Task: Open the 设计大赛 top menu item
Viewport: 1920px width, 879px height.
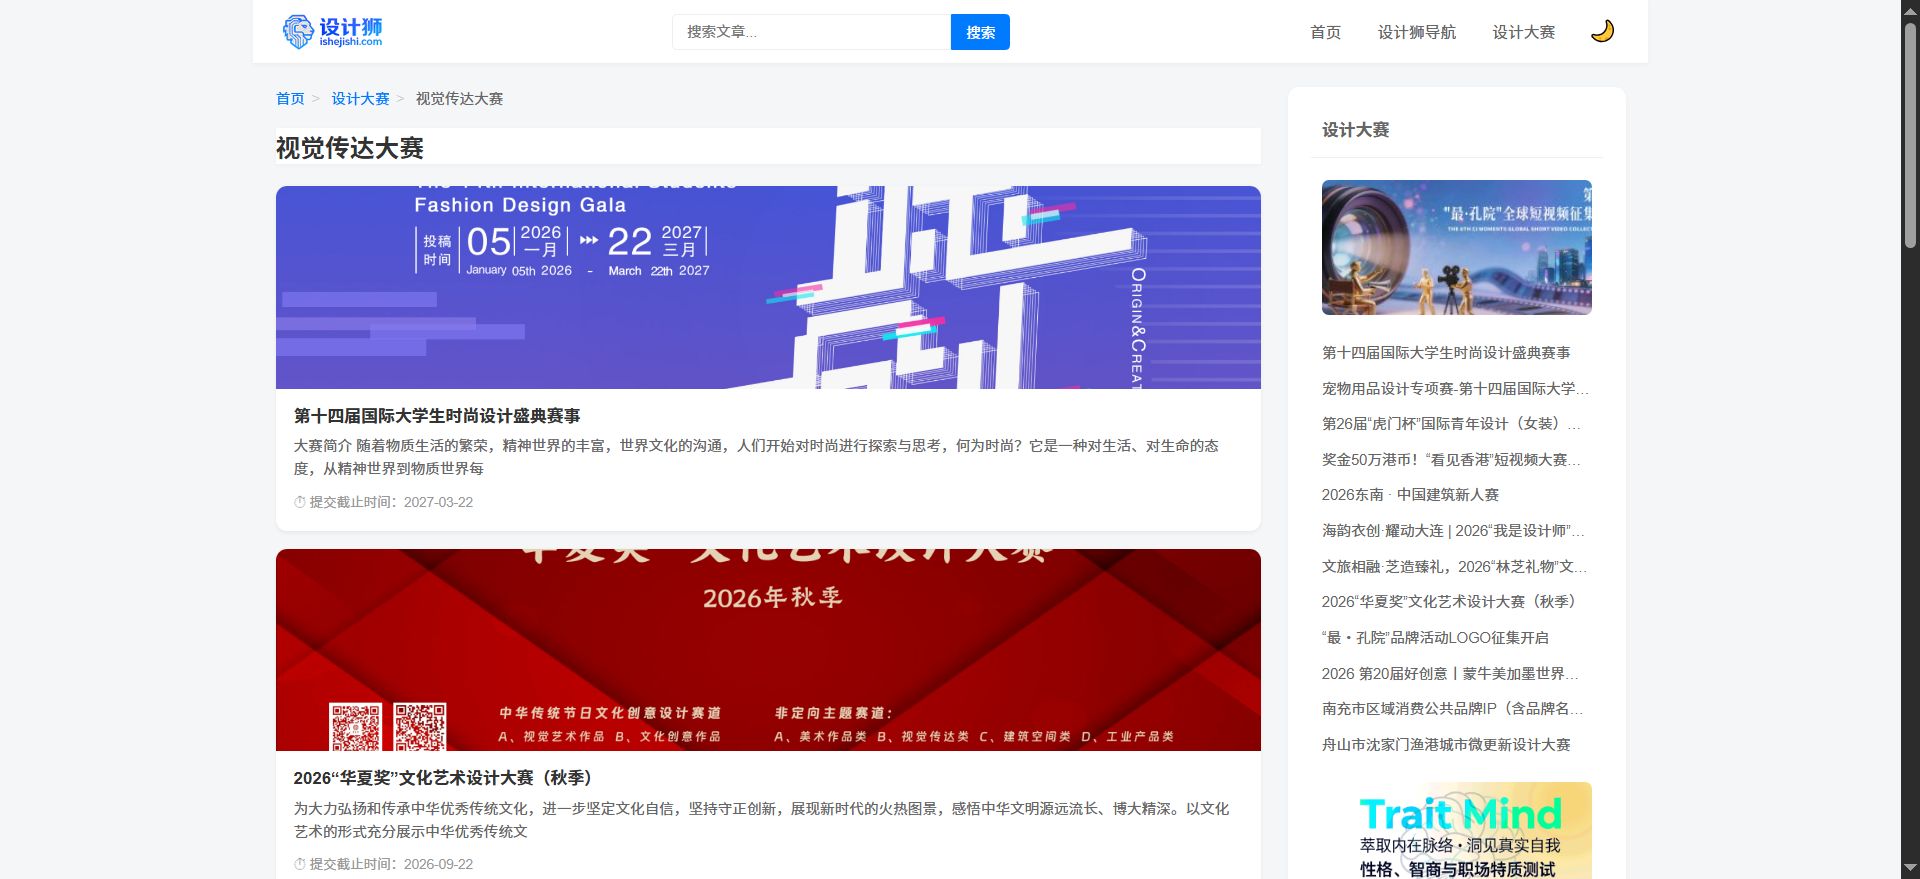Action: point(1523,32)
